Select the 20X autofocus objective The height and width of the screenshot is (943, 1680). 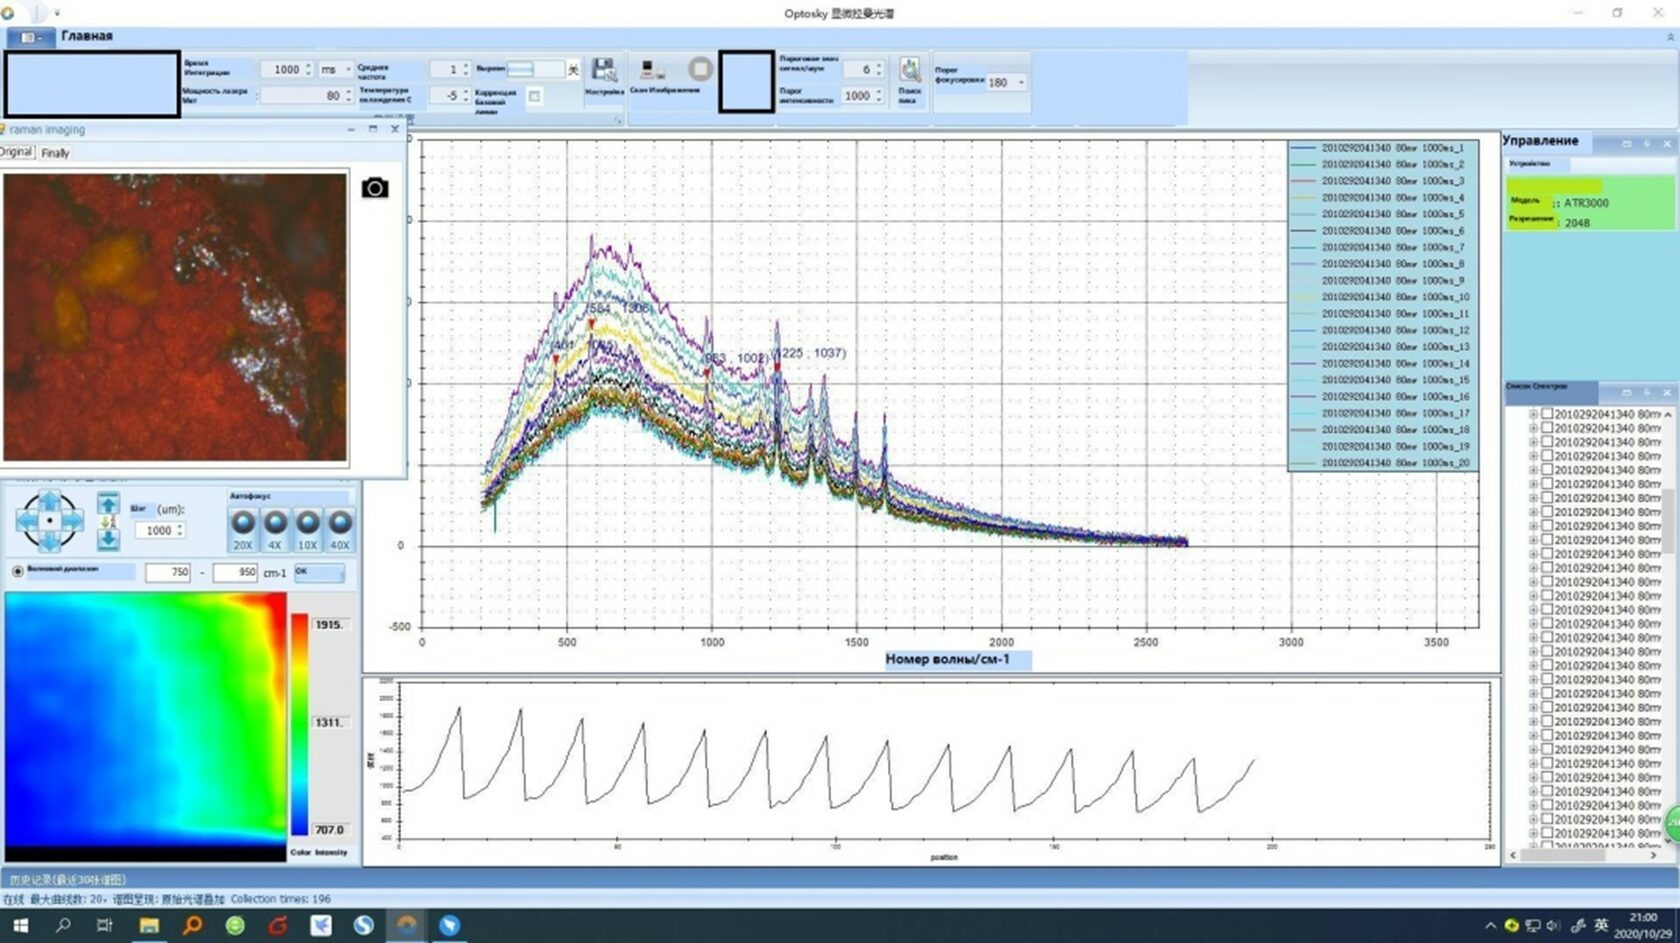tap(243, 523)
